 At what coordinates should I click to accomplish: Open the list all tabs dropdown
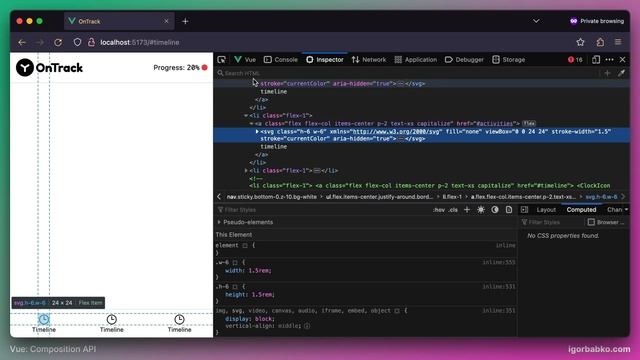(536, 21)
